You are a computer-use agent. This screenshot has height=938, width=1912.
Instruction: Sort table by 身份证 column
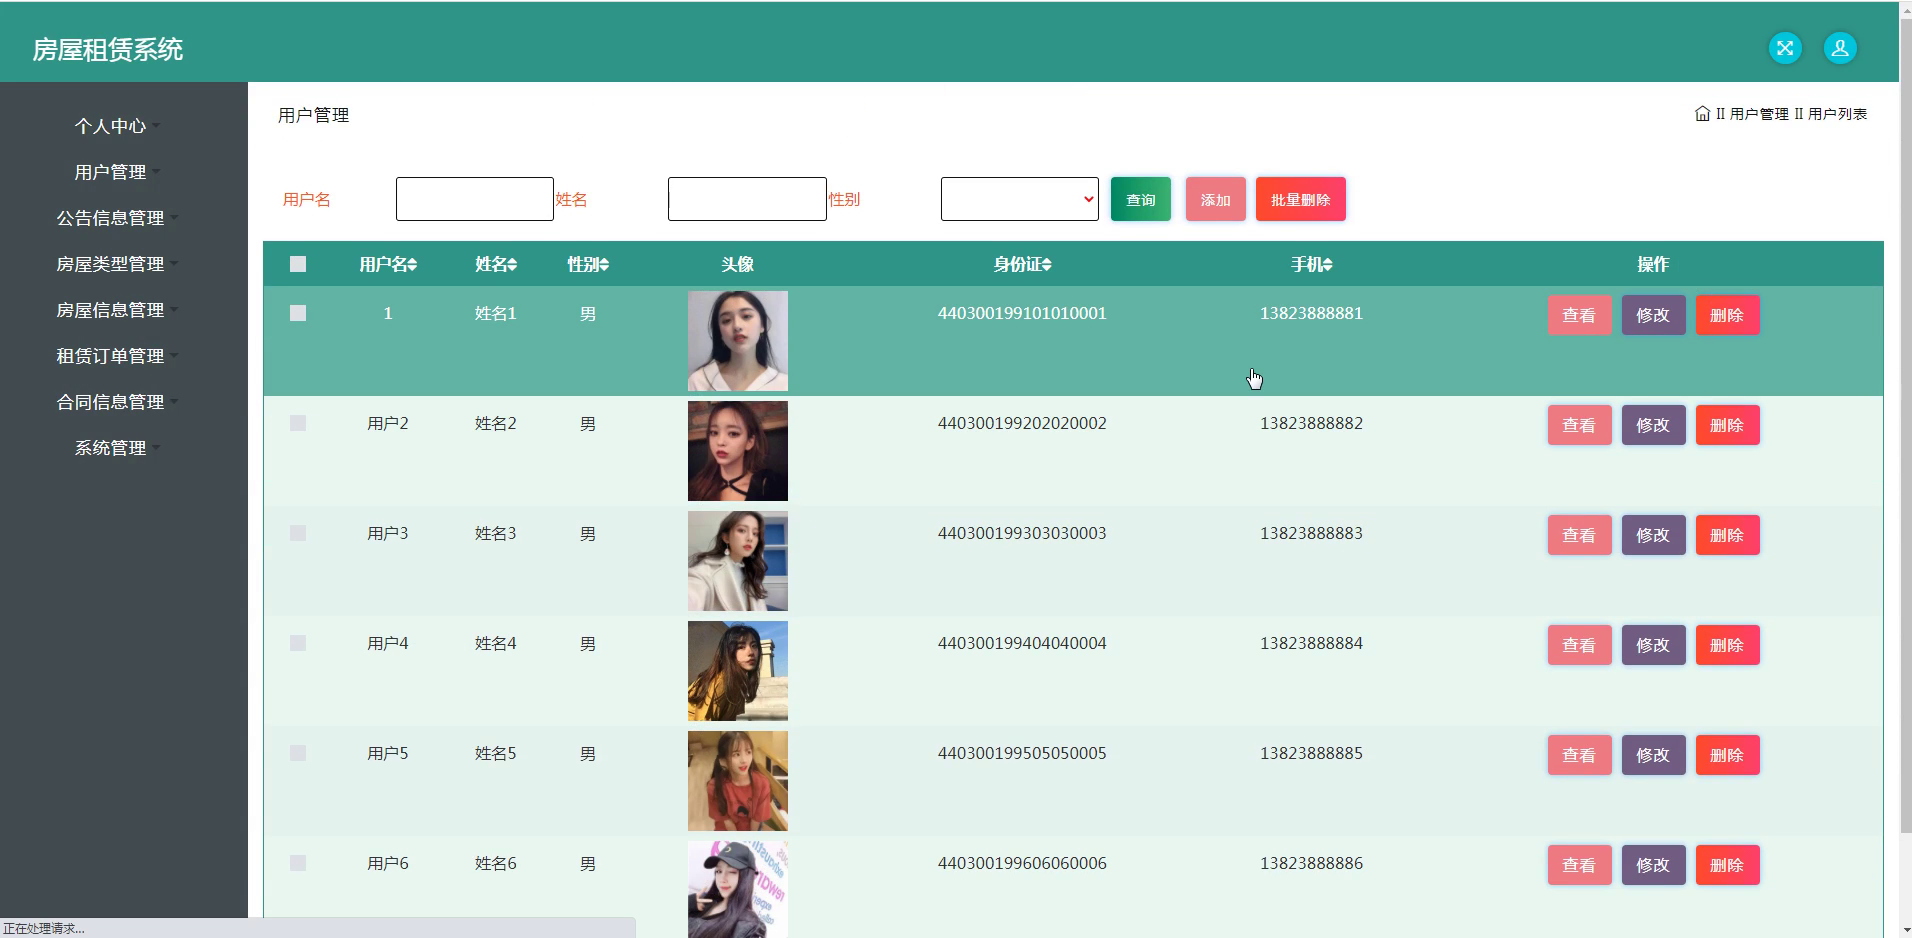pos(1022,264)
